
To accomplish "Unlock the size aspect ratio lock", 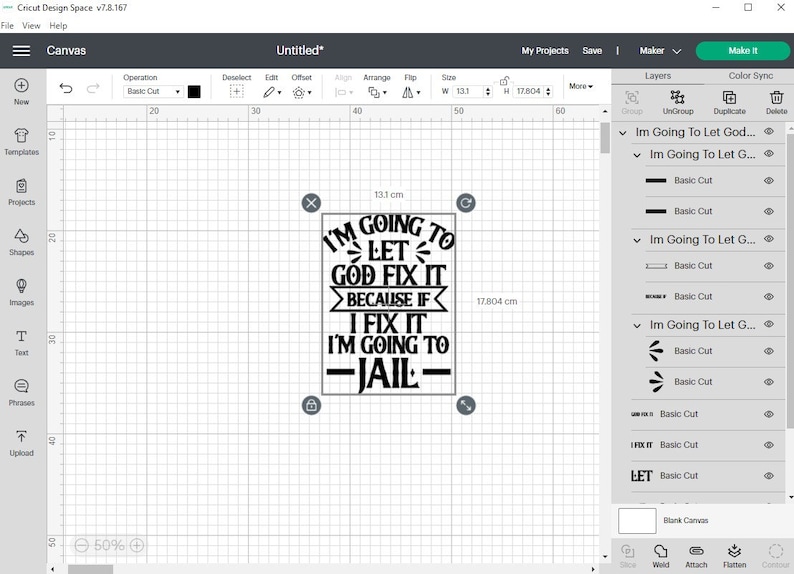I will (504, 81).
